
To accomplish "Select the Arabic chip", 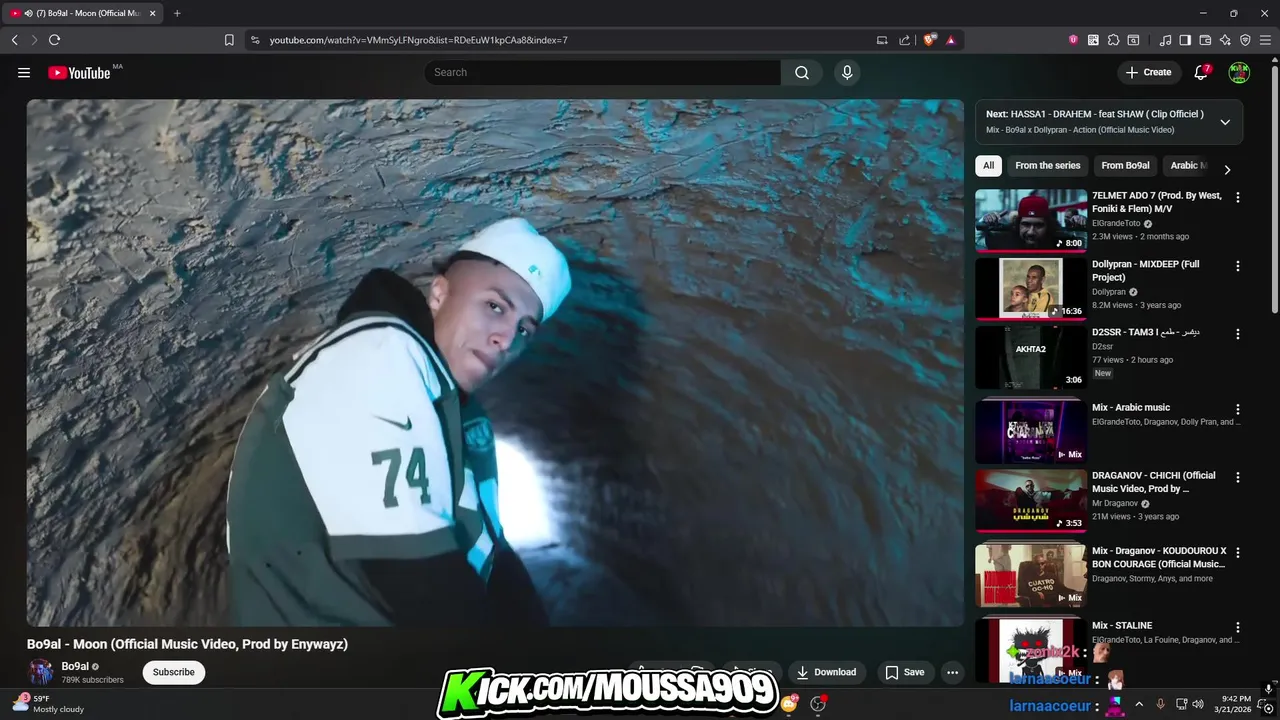I will [1188, 166].
